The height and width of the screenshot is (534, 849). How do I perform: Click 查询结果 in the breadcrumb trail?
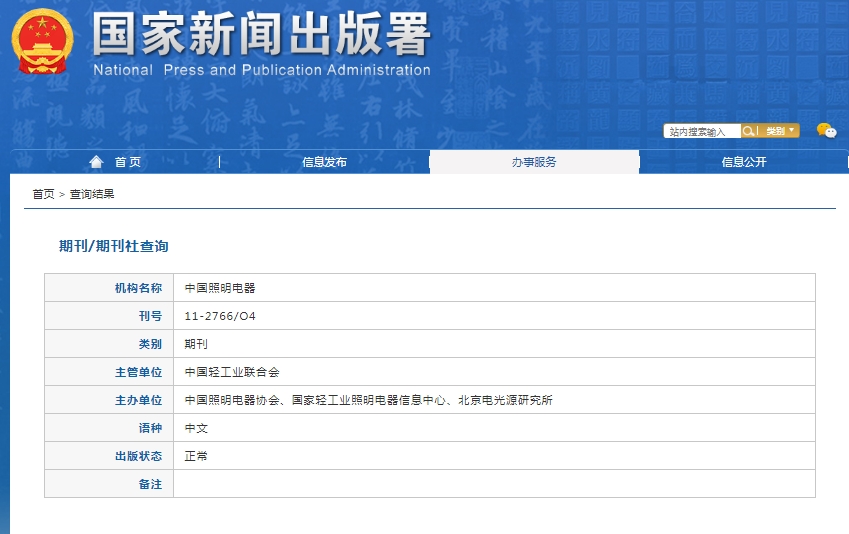pos(92,194)
